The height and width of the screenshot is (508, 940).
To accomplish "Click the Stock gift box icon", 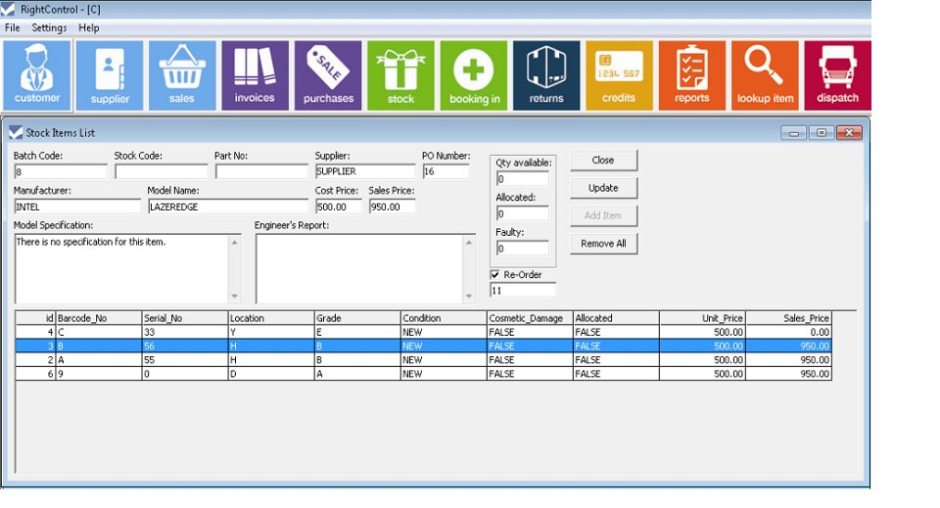I will tap(401, 75).
